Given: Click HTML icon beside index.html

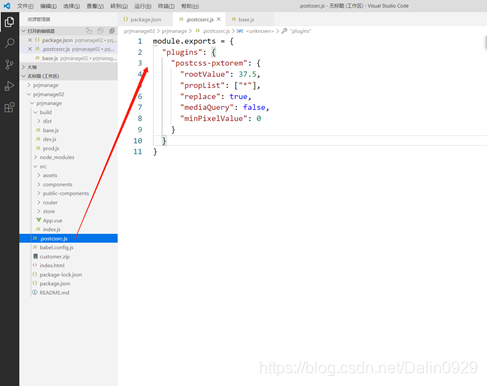Looking at the screenshot, I should pos(35,265).
